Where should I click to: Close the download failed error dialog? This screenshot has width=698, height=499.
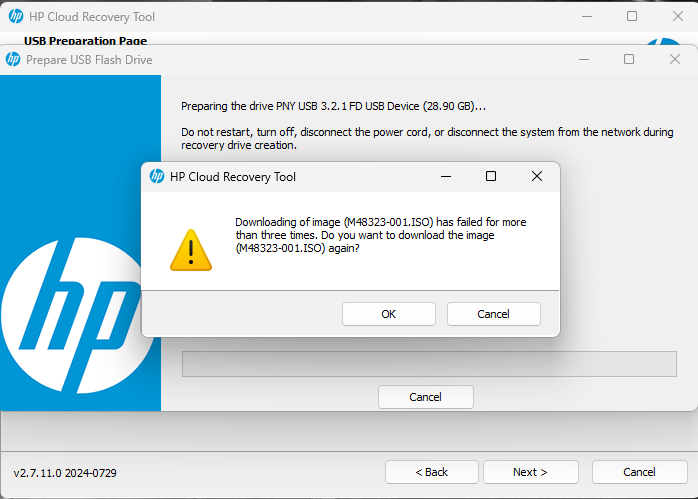point(537,176)
